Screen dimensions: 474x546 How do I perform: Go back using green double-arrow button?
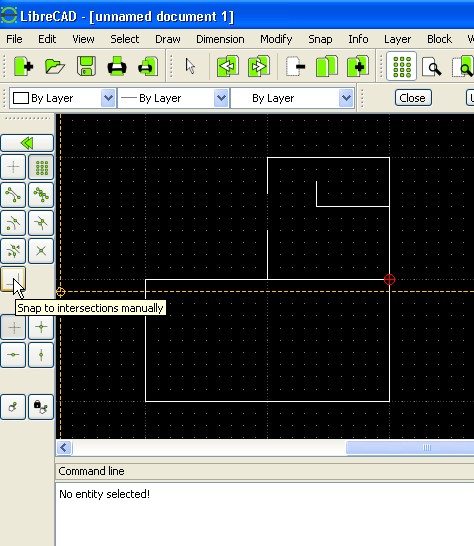pyautogui.click(x=27, y=143)
